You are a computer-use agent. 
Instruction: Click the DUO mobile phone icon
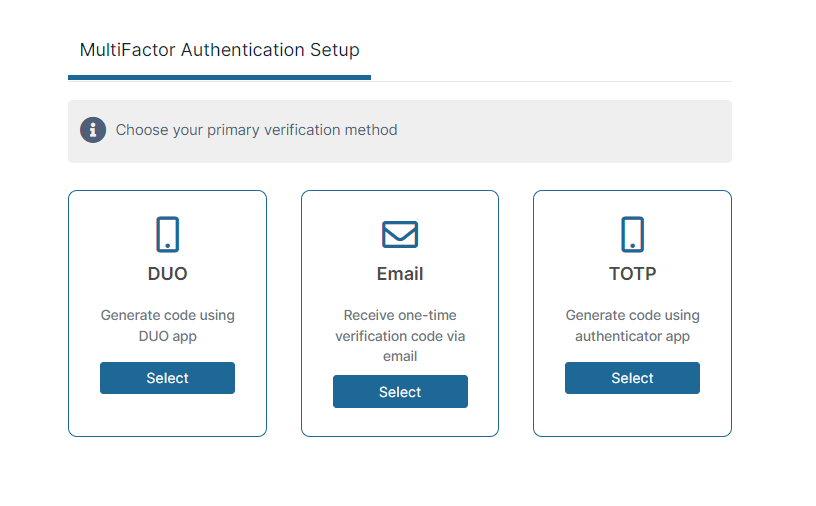pyautogui.click(x=167, y=234)
